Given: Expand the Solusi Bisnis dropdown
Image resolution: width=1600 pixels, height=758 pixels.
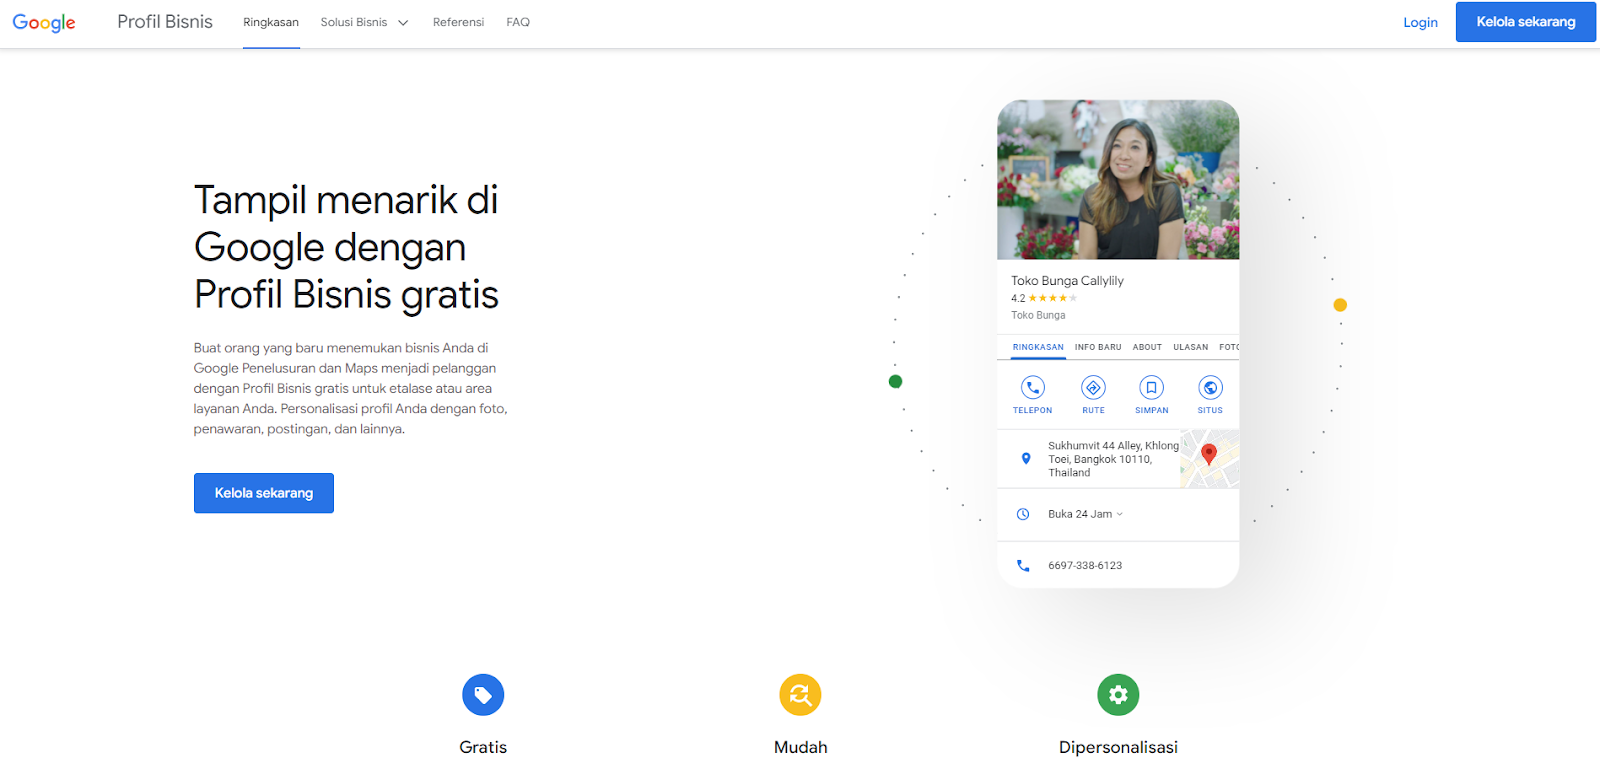Looking at the screenshot, I should pyautogui.click(x=364, y=22).
